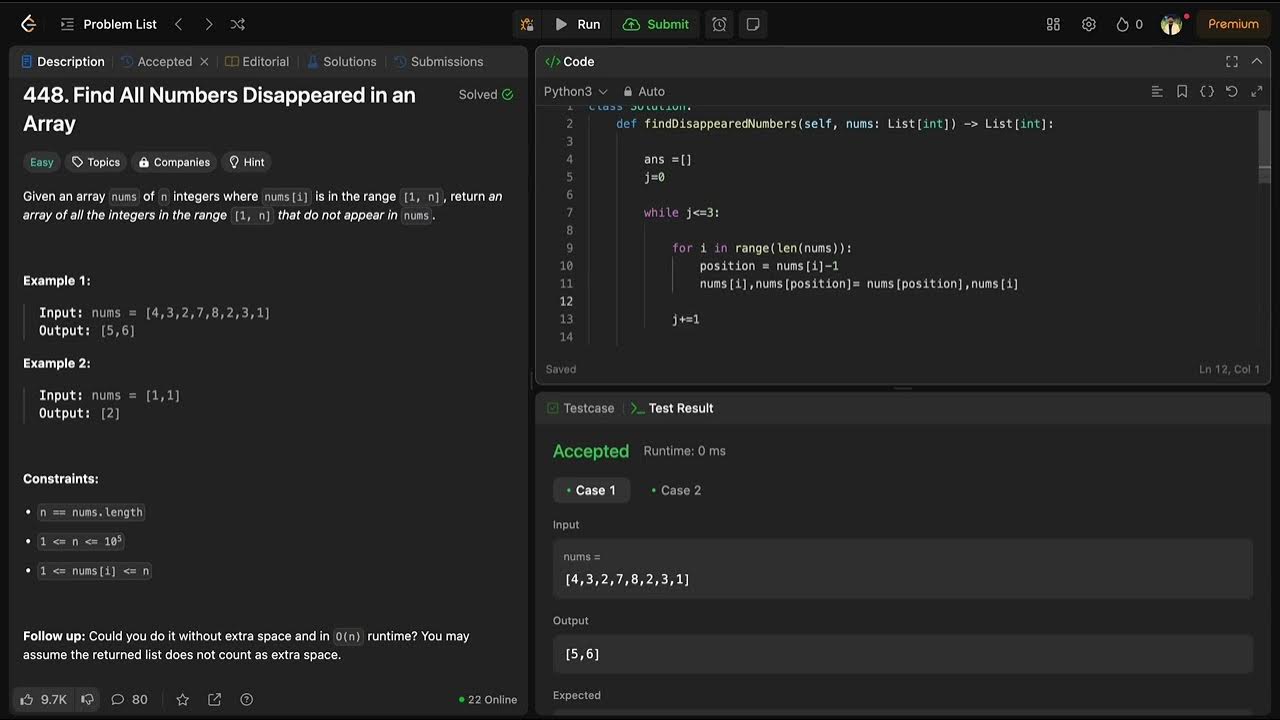
Task: Reset code to default with revert icon
Action: 1232,91
